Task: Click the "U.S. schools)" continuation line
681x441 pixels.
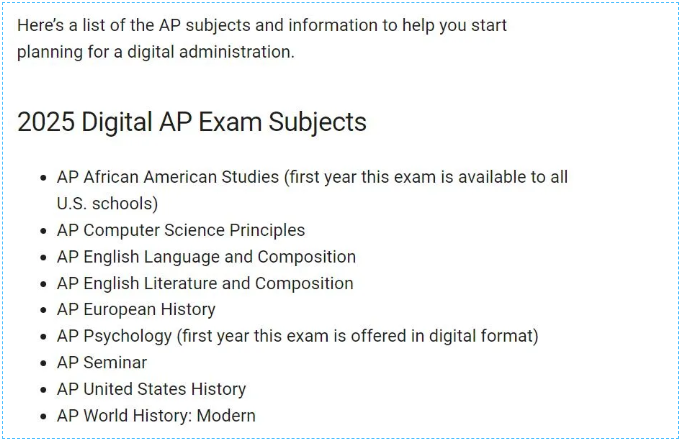Action: click(107, 203)
